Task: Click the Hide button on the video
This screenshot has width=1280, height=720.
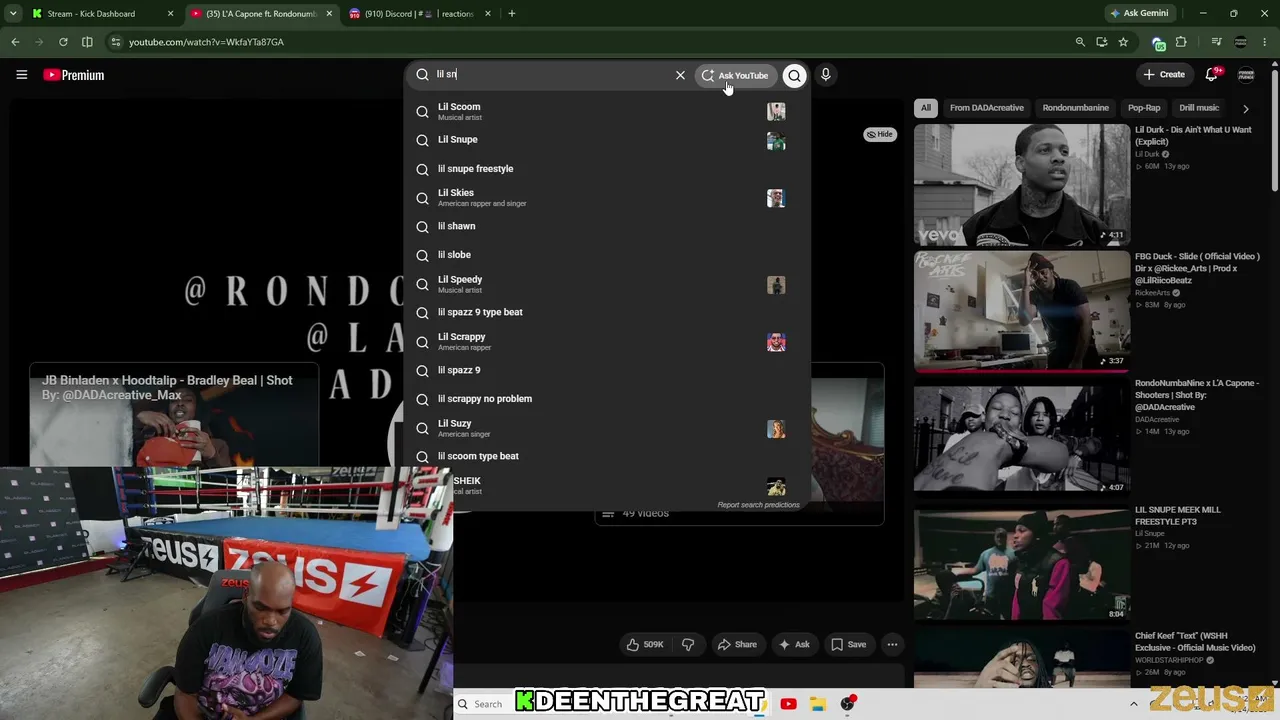Action: point(880,134)
